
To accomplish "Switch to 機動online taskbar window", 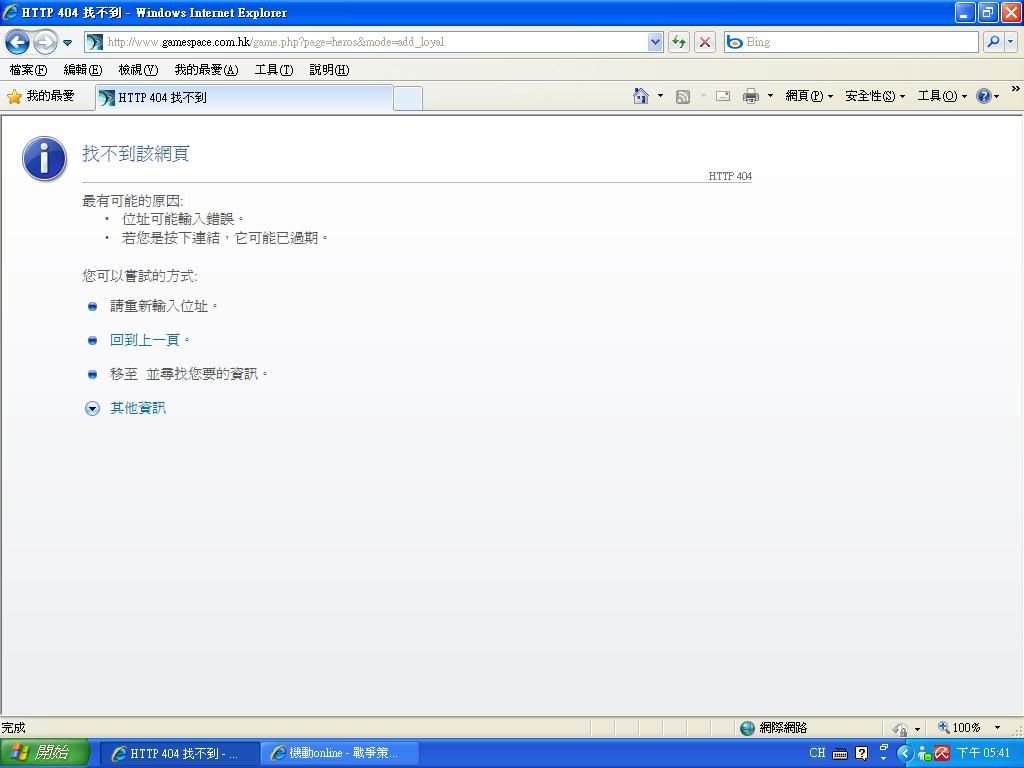I will (339, 754).
